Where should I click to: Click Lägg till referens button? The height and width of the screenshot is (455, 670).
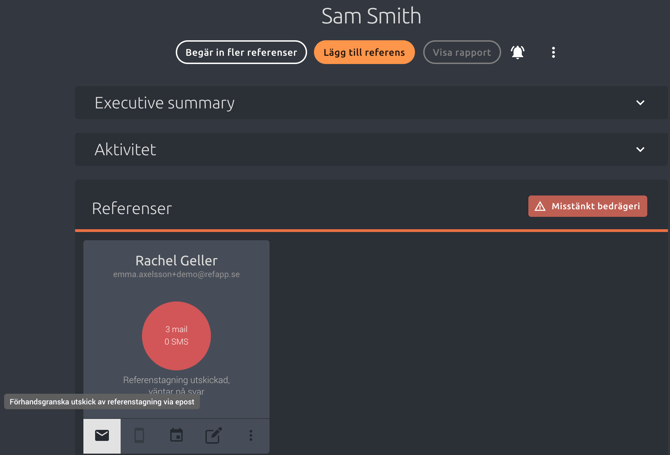pos(364,52)
